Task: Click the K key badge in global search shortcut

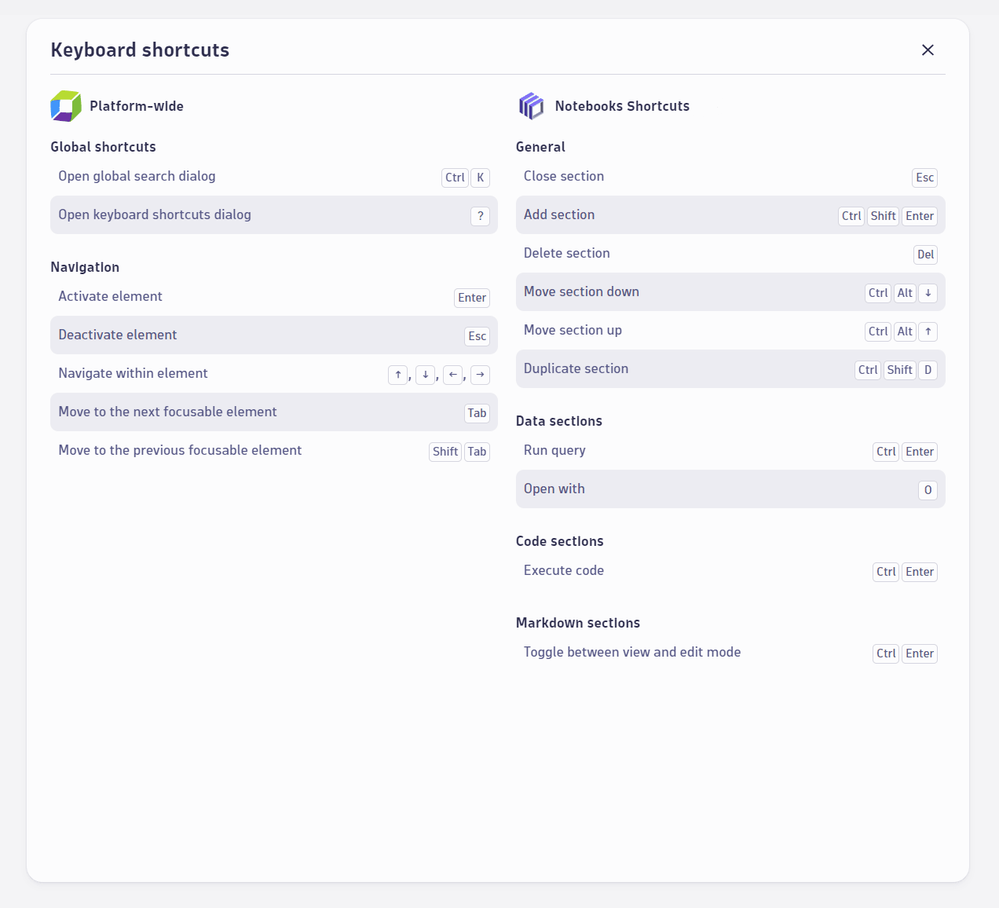Action: point(480,178)
